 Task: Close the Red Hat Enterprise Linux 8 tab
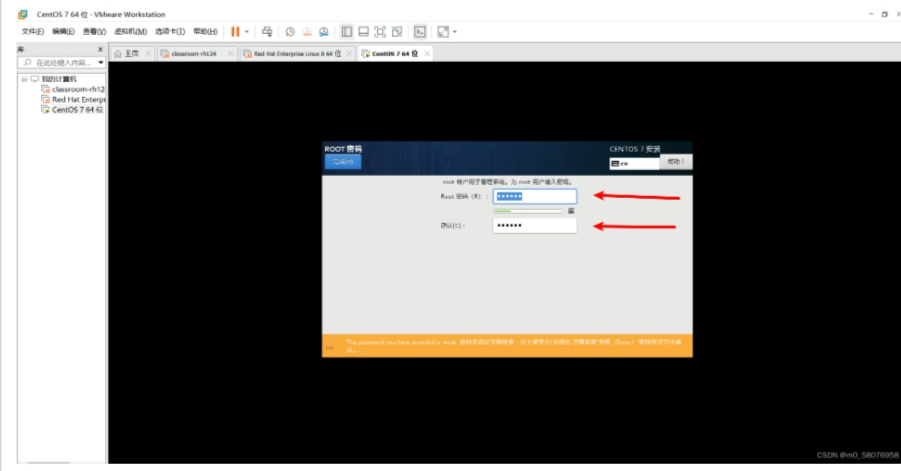tap(349, 53)
